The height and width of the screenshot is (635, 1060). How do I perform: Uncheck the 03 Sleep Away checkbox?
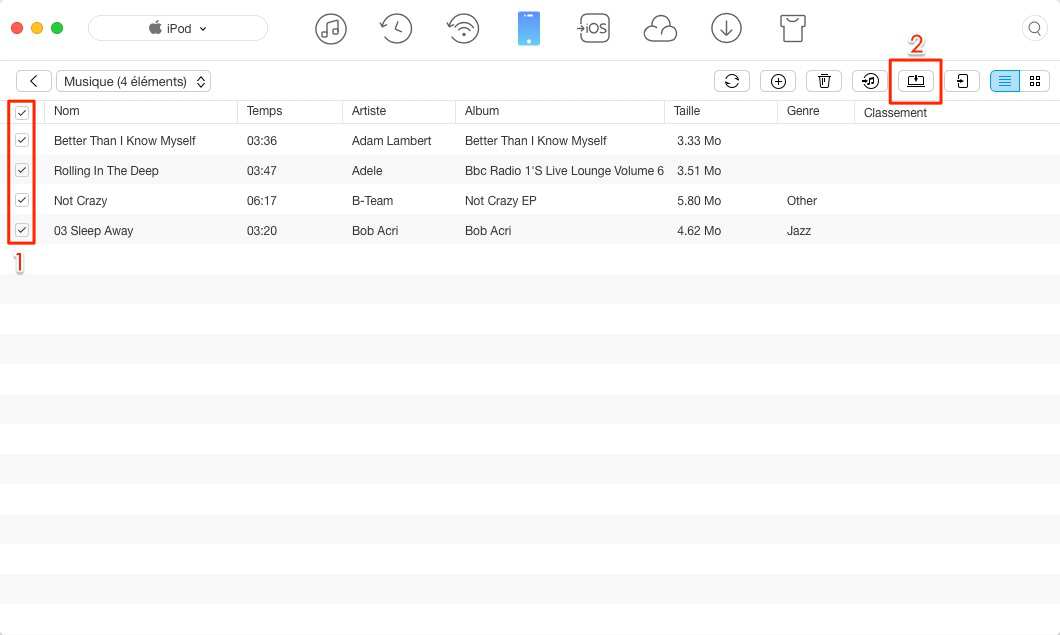coord(22,229)
